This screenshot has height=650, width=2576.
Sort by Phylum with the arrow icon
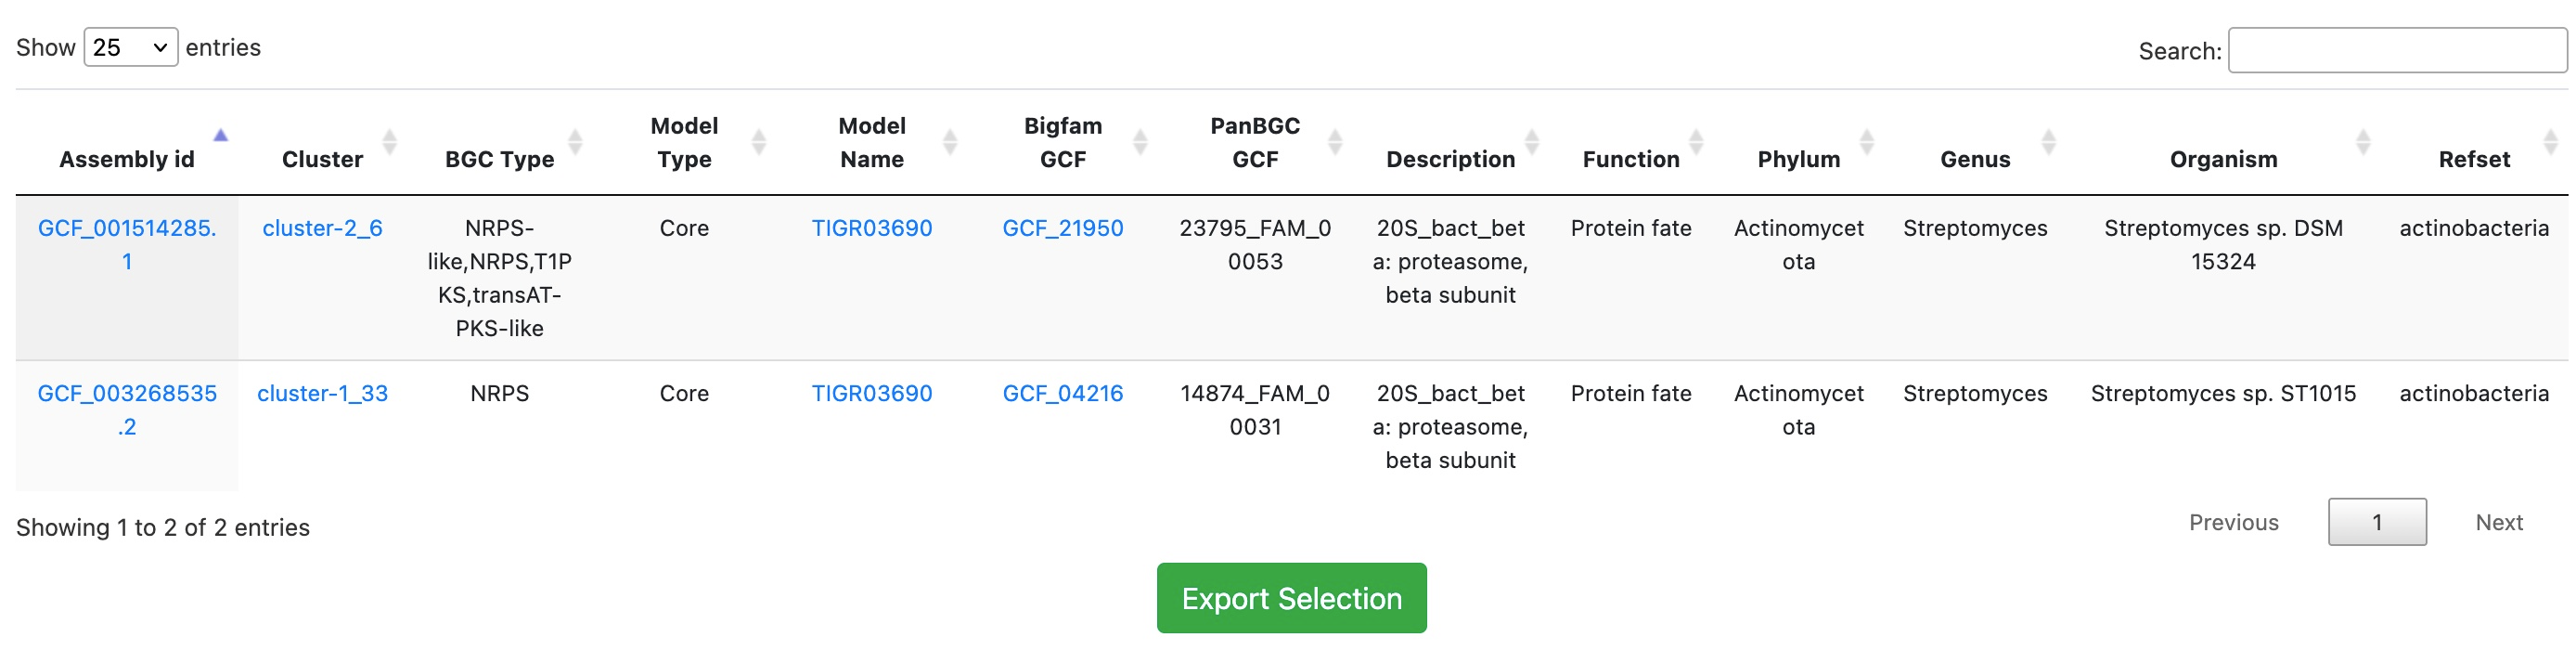1866,142
